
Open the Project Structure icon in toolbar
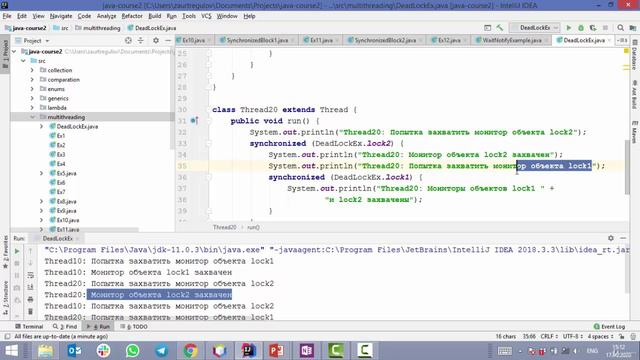click(633, 28)
